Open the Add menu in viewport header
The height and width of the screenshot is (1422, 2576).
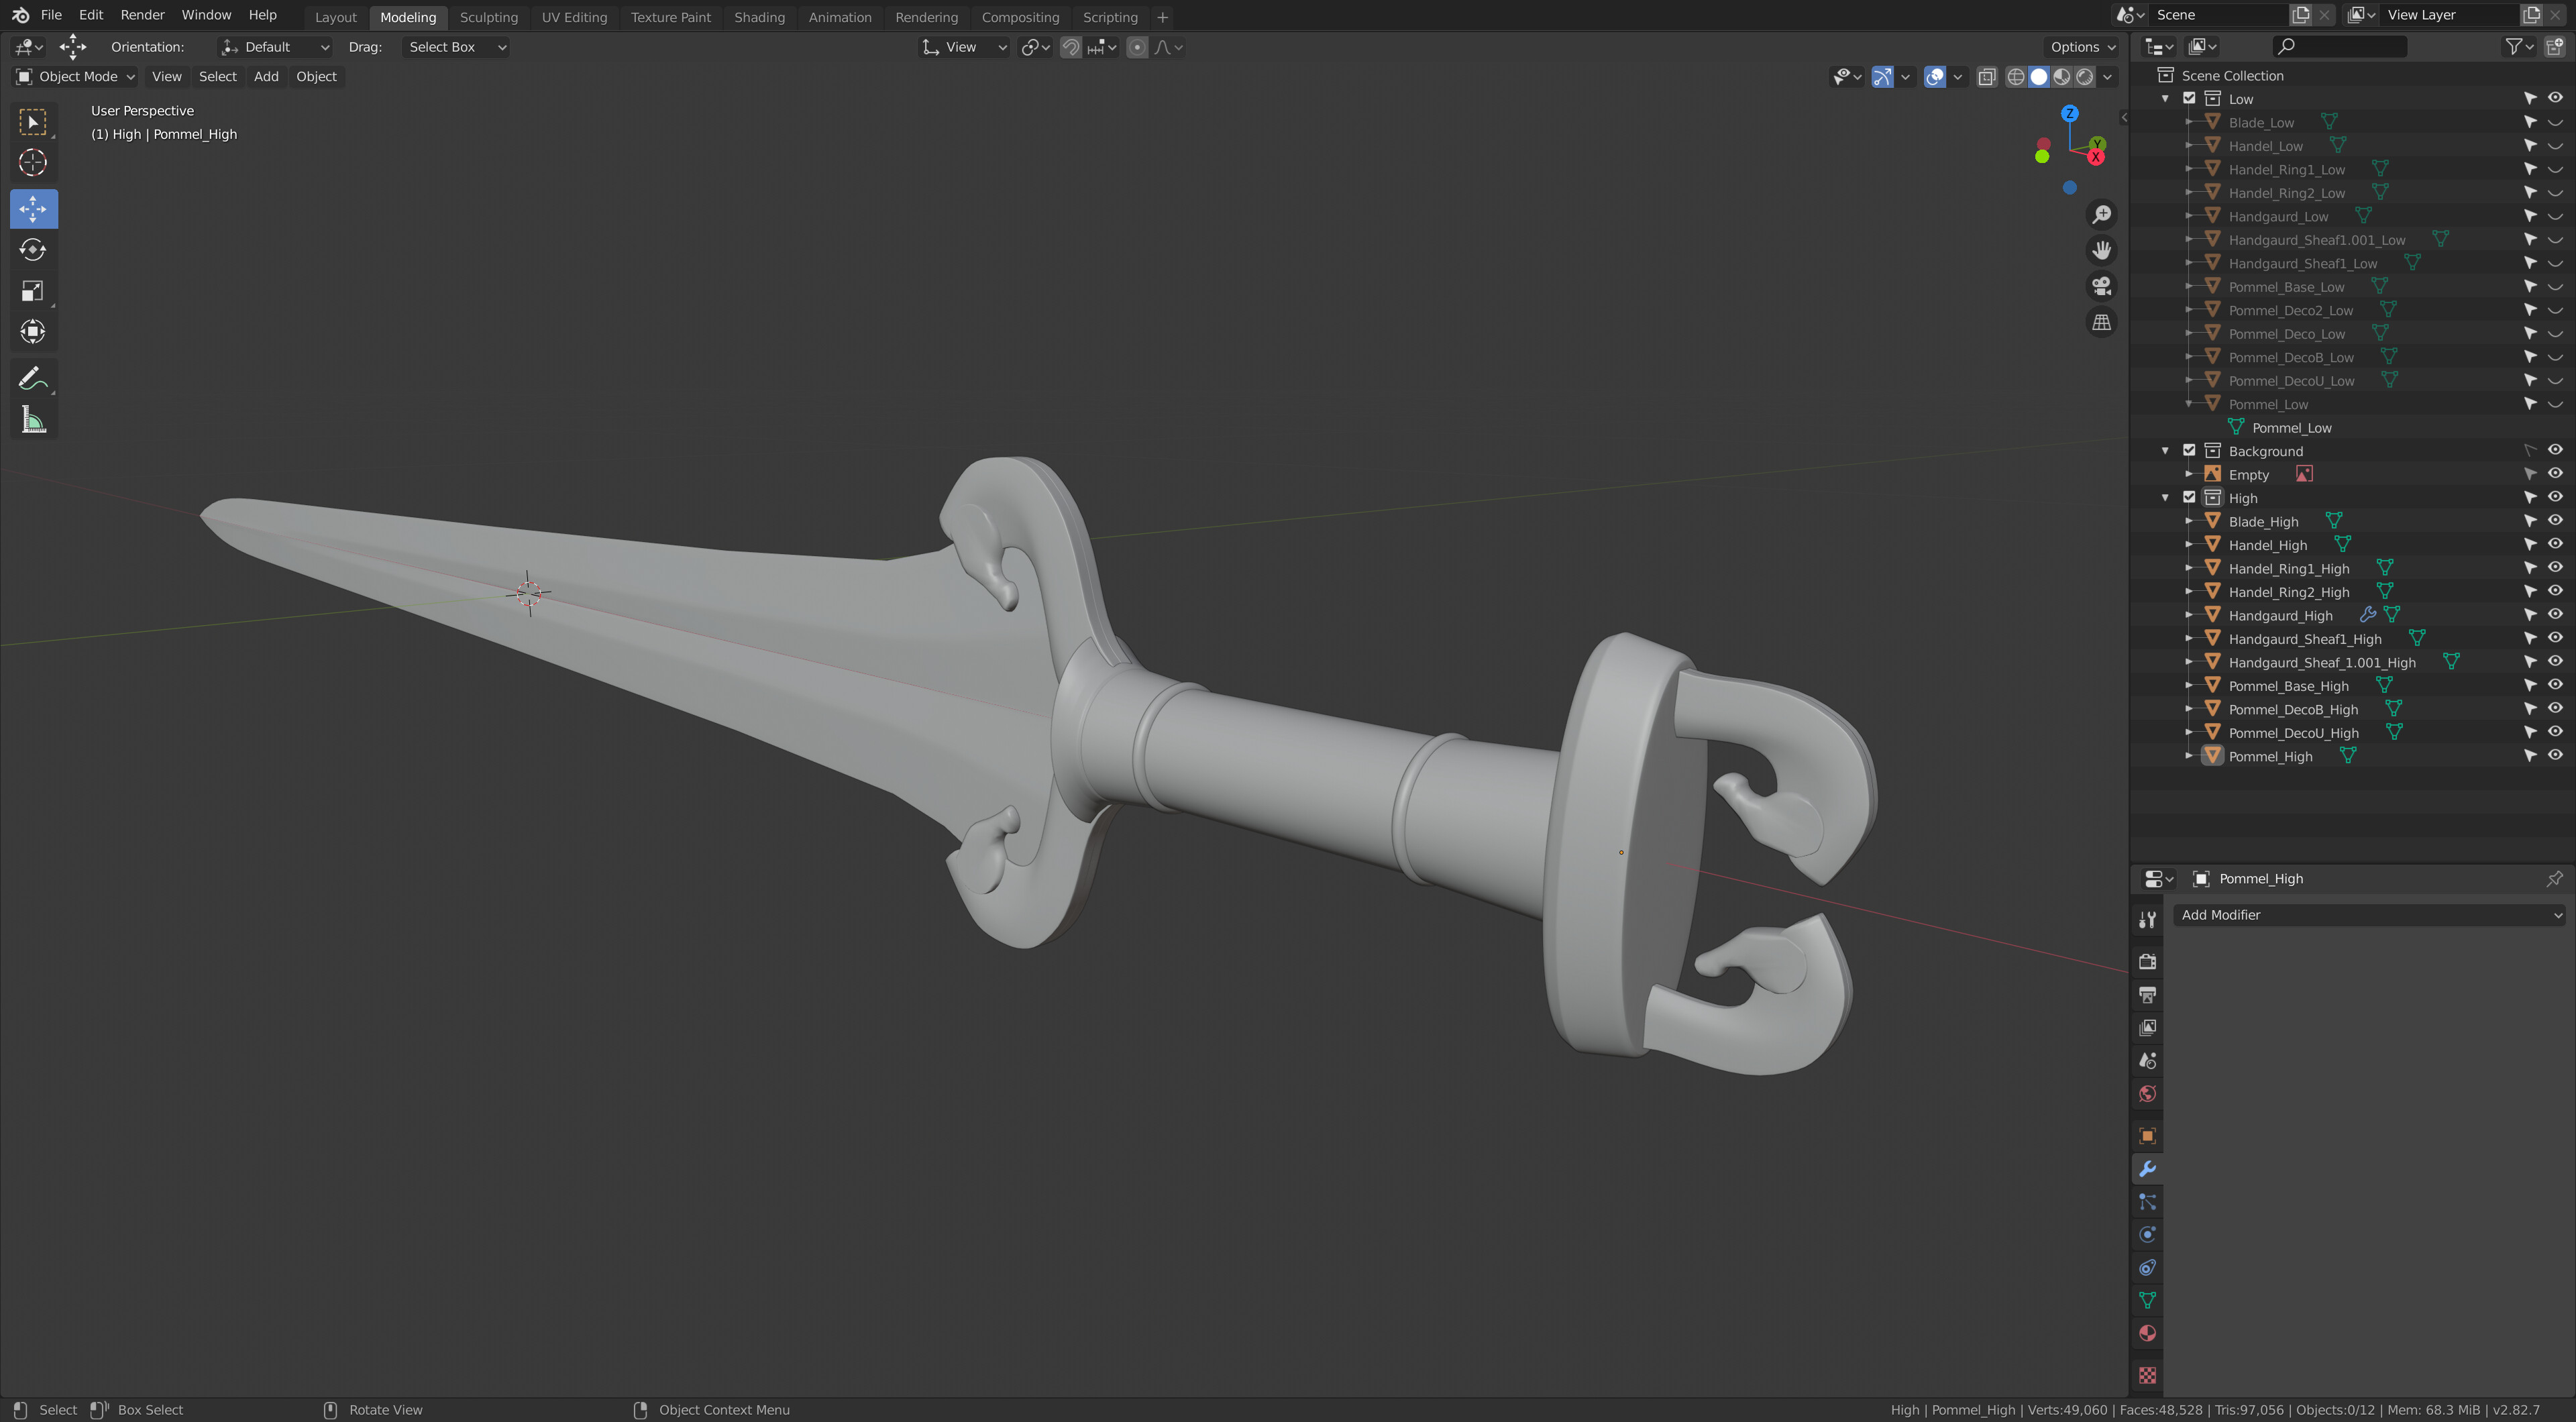coord(266,76)
